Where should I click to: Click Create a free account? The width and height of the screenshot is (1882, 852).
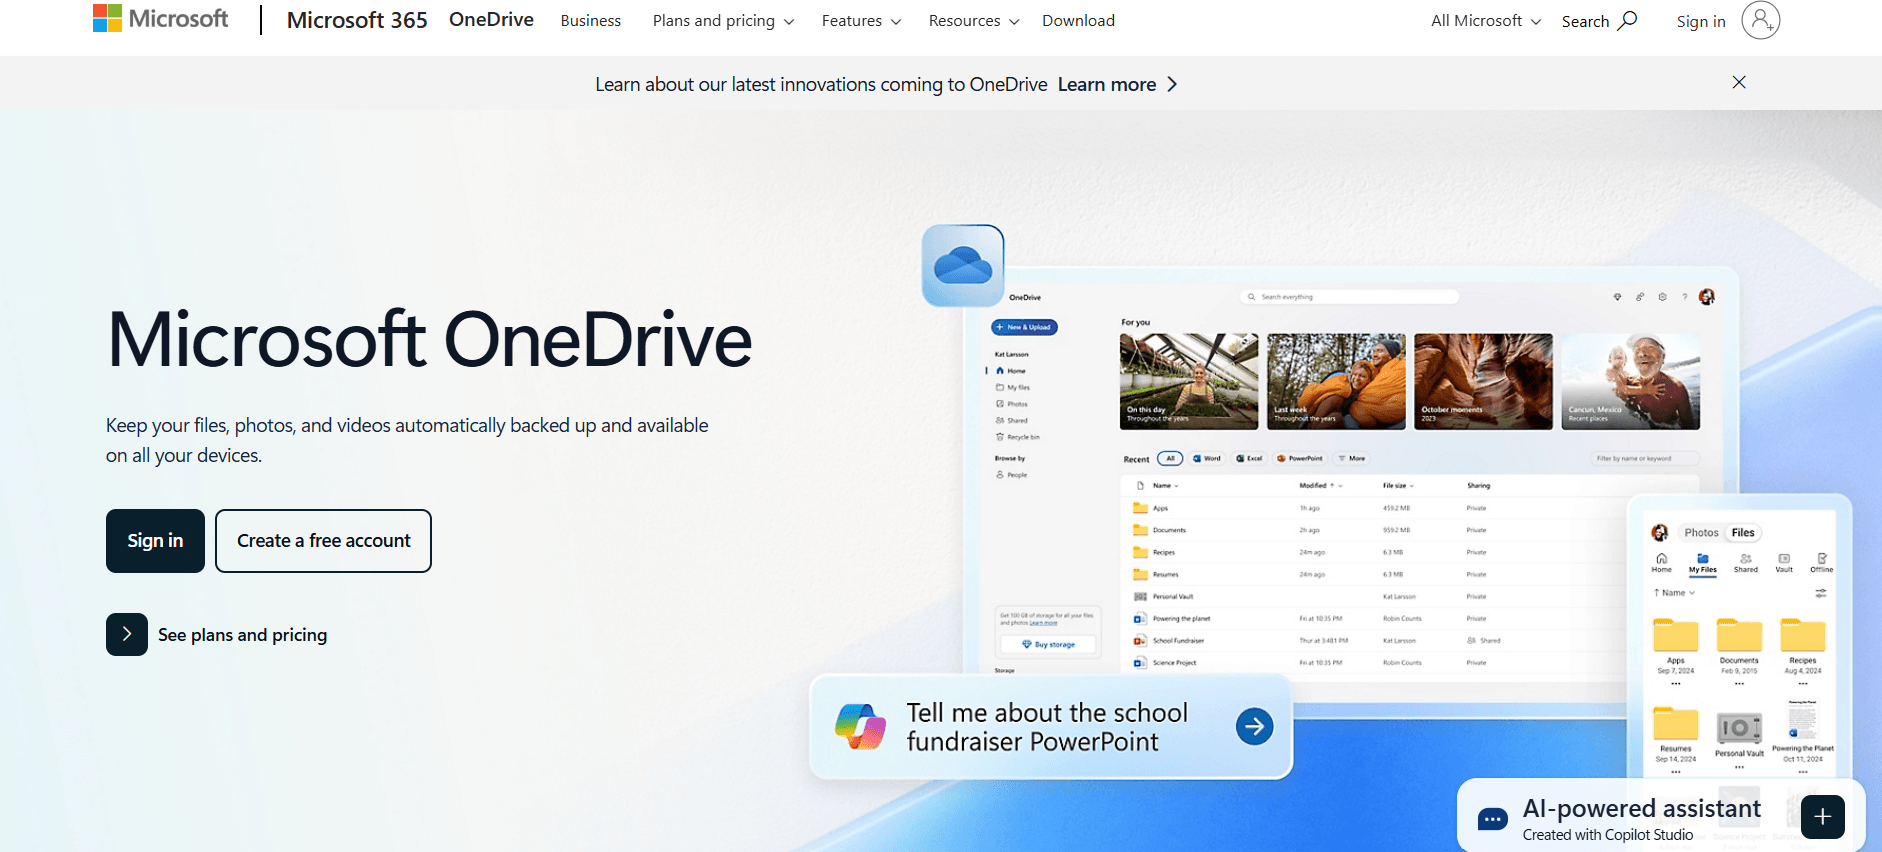click(323, 541)
